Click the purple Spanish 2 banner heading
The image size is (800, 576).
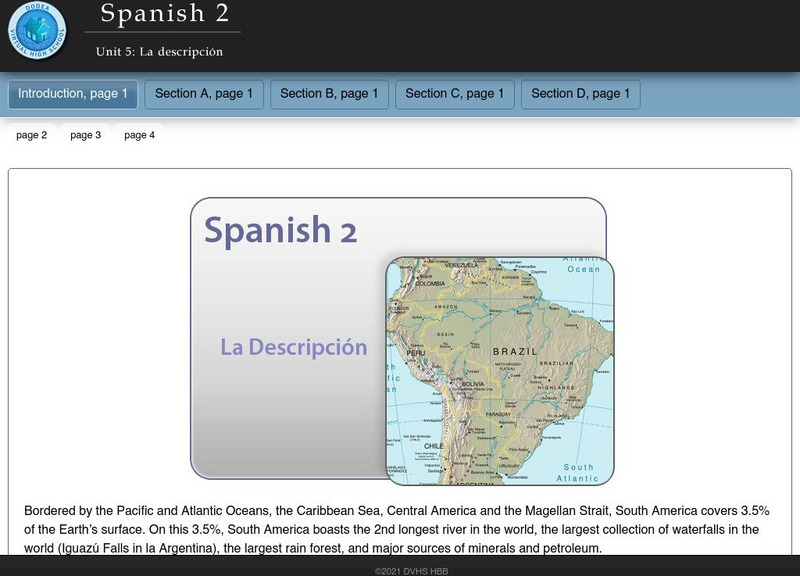(x=280, y=231)
